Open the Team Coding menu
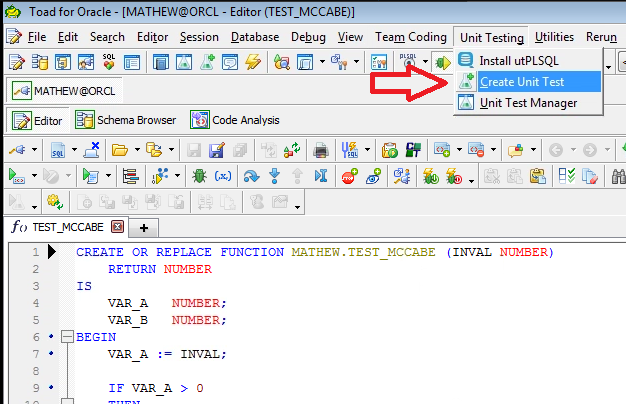626x404 pixels. click(x=410, y=37)
